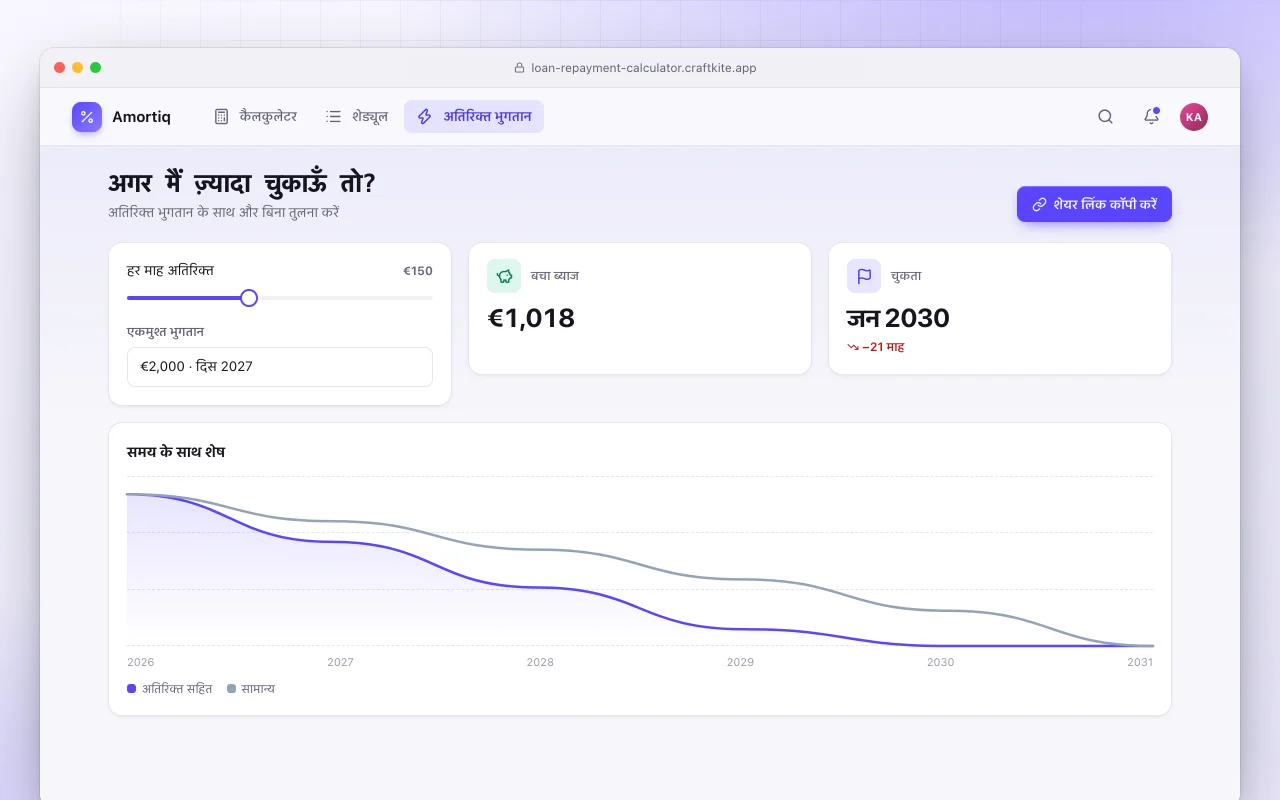Click the 2029 axis label
The image size is (1280, 800).
coord(740,662)
